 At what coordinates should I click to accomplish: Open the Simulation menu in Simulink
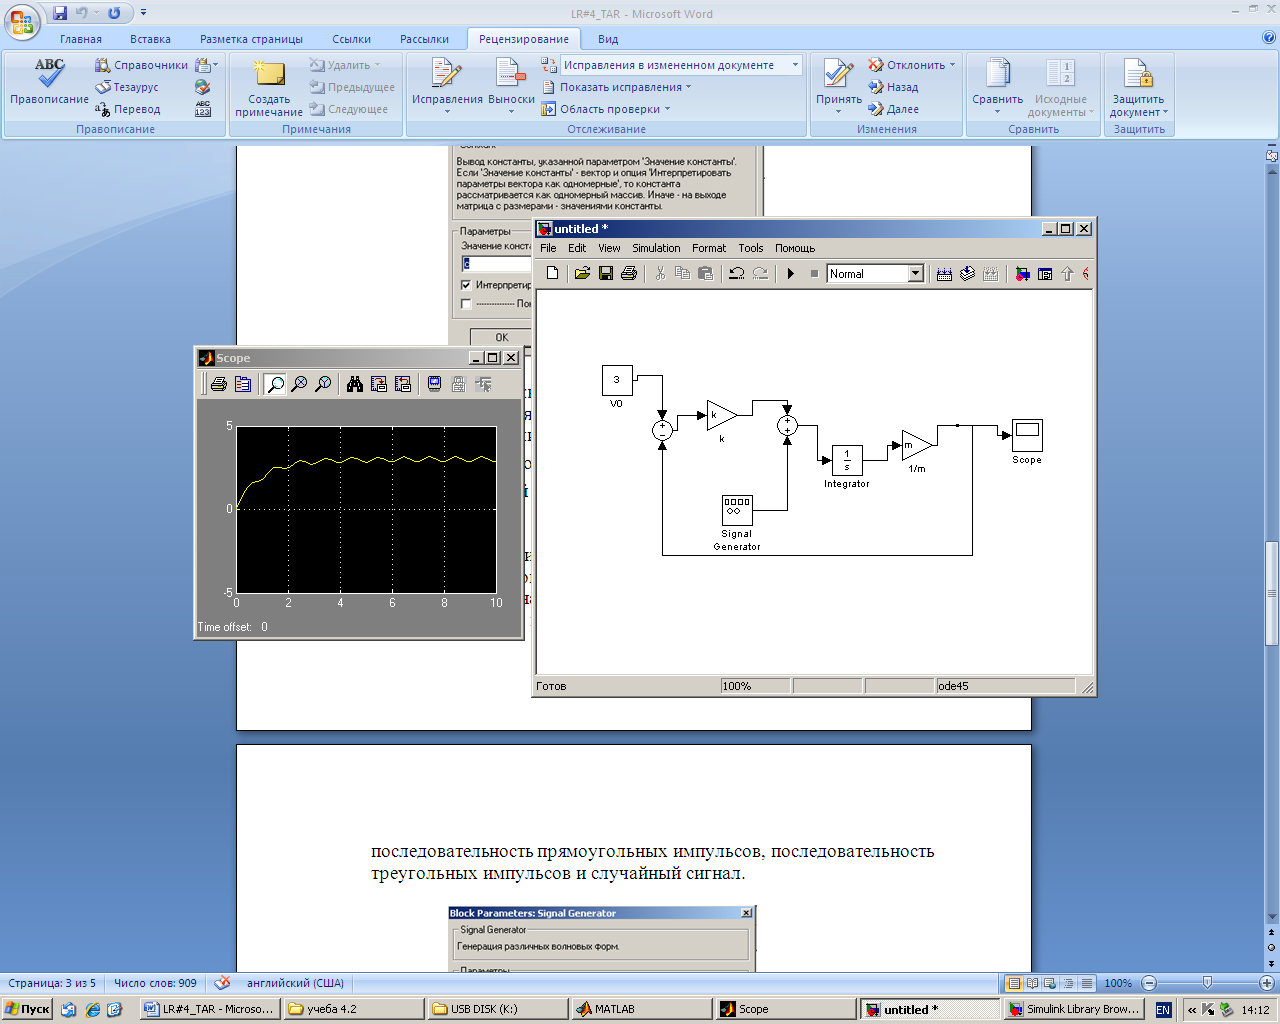pos(655,248)
